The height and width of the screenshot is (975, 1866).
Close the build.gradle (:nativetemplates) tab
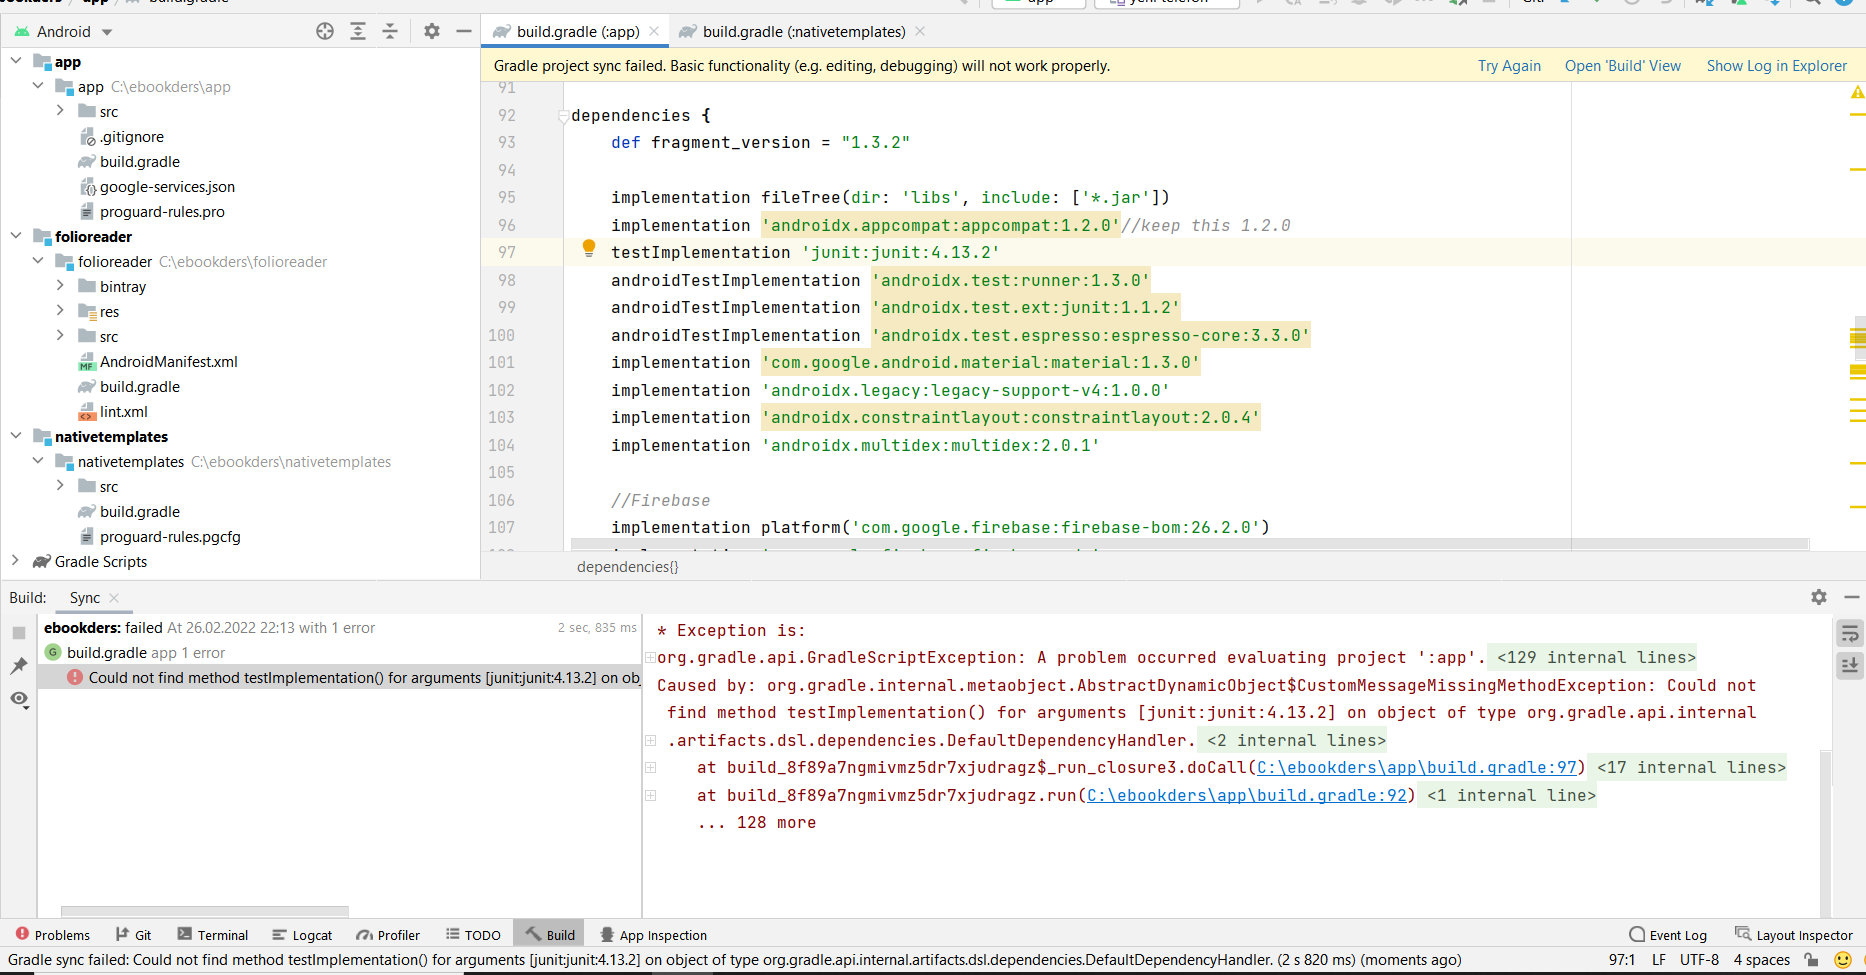pos(920,31)
